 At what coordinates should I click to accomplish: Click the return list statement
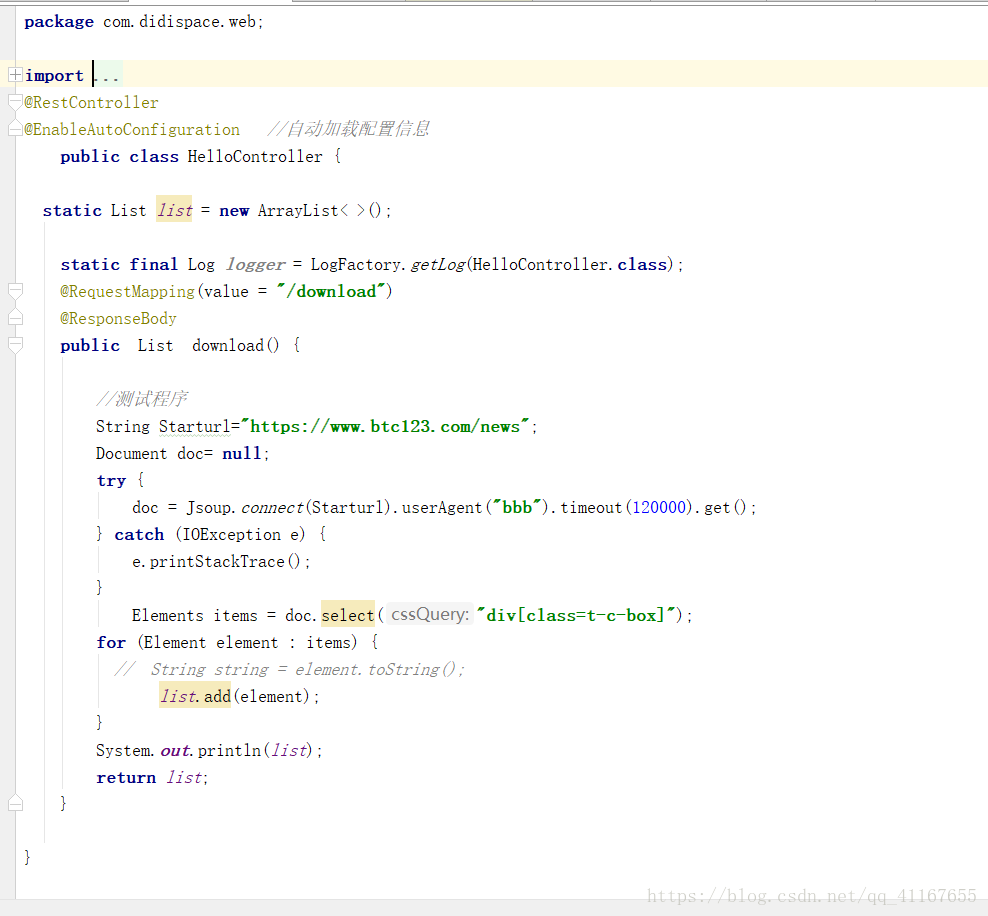150,777
